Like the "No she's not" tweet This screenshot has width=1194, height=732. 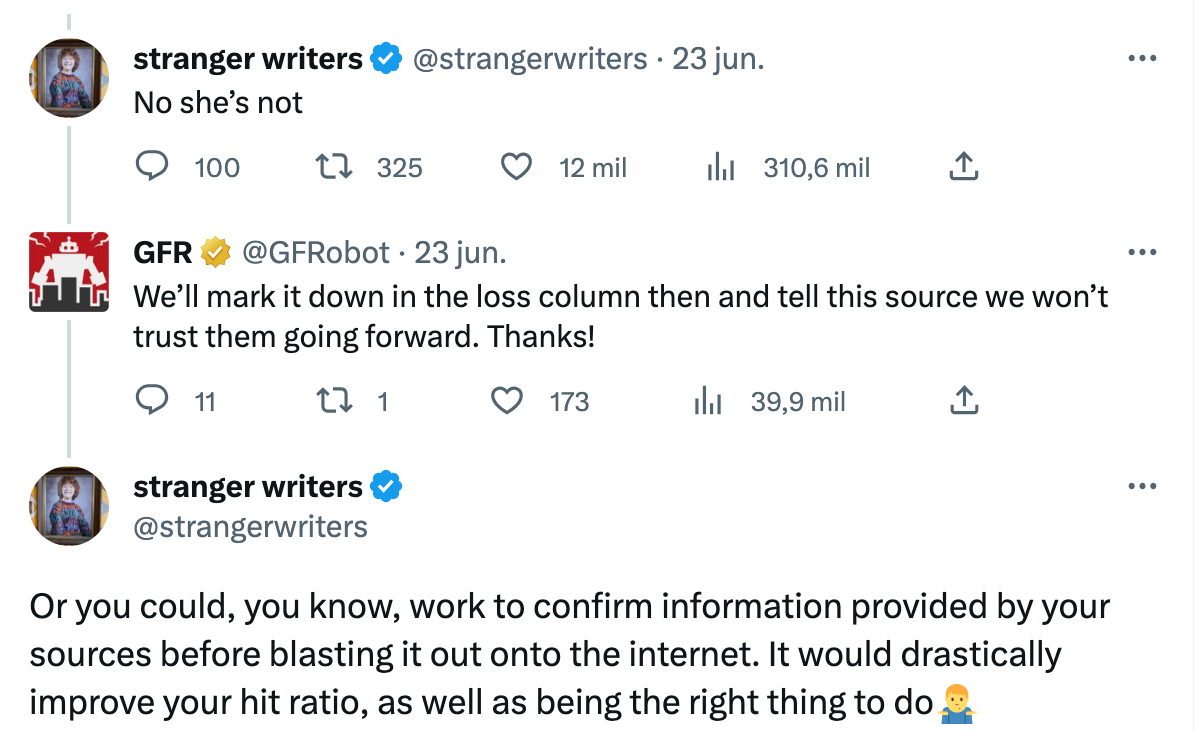(x=515, y=167)
